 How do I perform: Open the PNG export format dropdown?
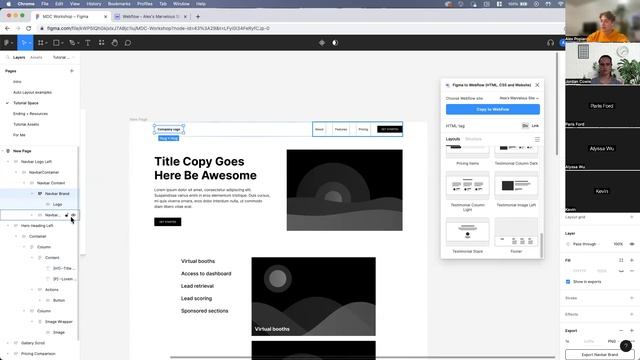(x=613, y=342)
